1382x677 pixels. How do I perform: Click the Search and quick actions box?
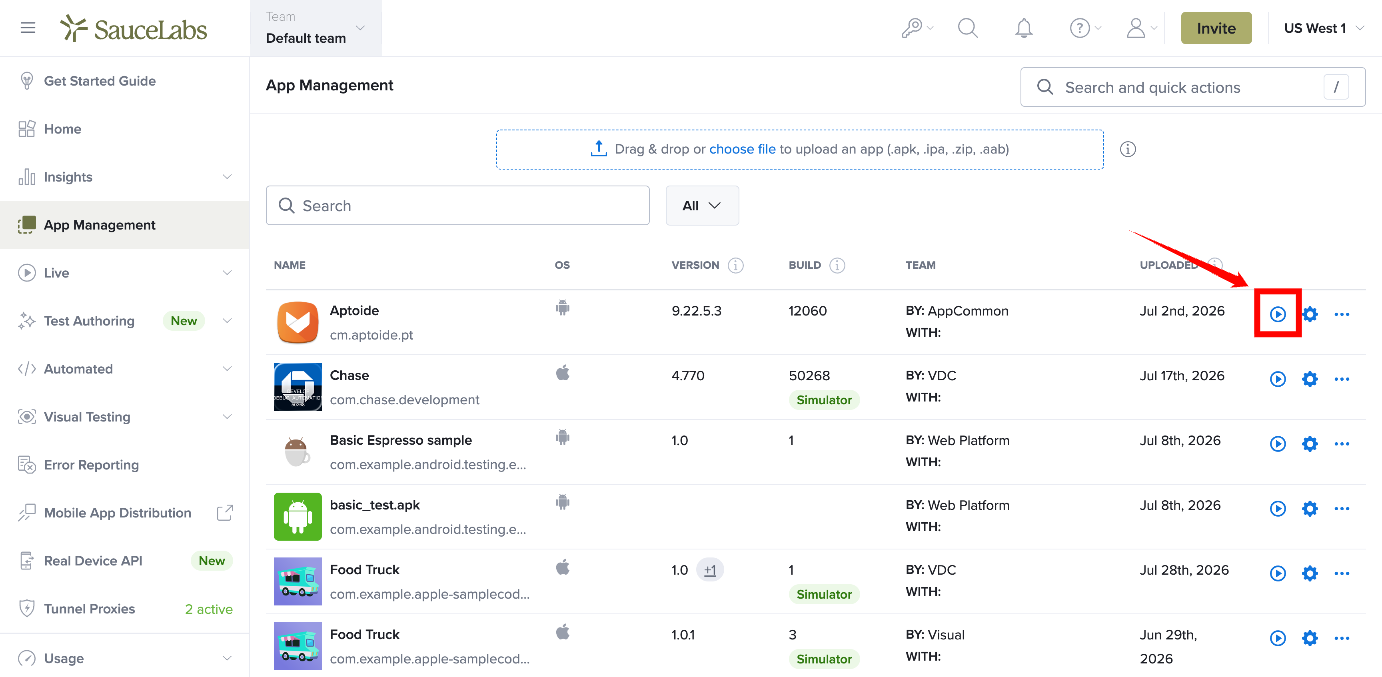(1192, 87)
